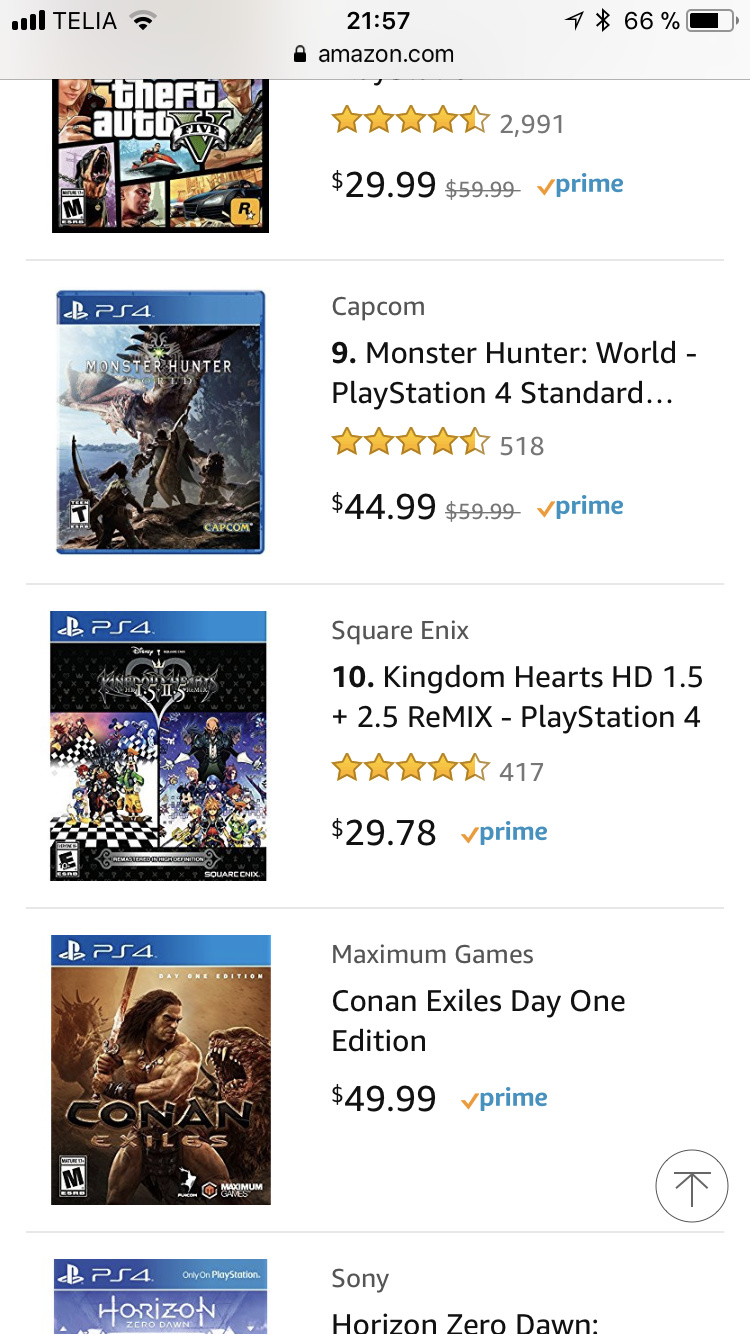Screen dimensions: 750x1334
Task: Tap the star rating for Monster Hunter: World
Action: tap(411, 442)
